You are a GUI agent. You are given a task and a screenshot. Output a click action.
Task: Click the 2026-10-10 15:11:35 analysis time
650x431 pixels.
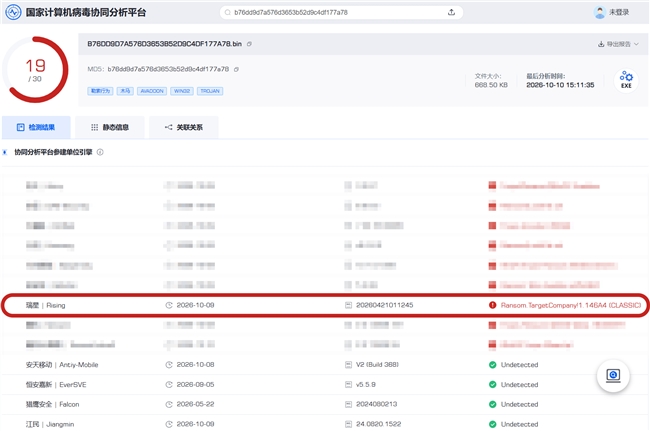pyautogui.click(x=560, y=85)
